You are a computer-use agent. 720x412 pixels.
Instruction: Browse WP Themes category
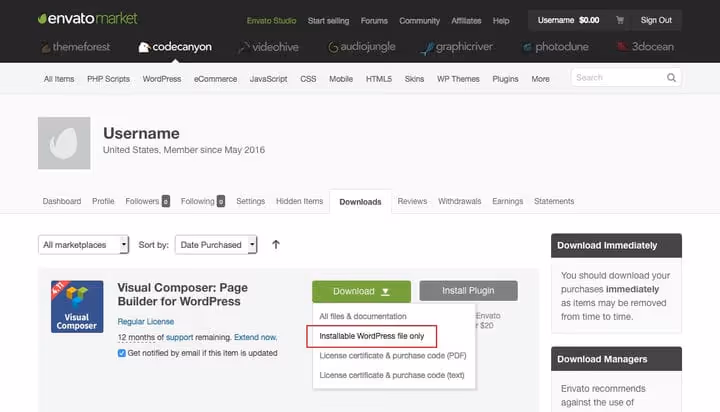pyautogui.click(x=458, y=79)
